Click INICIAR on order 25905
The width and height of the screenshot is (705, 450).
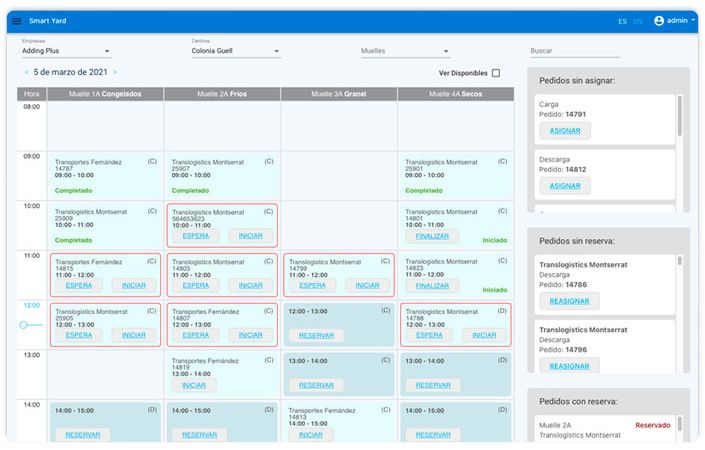pos(134,335)
